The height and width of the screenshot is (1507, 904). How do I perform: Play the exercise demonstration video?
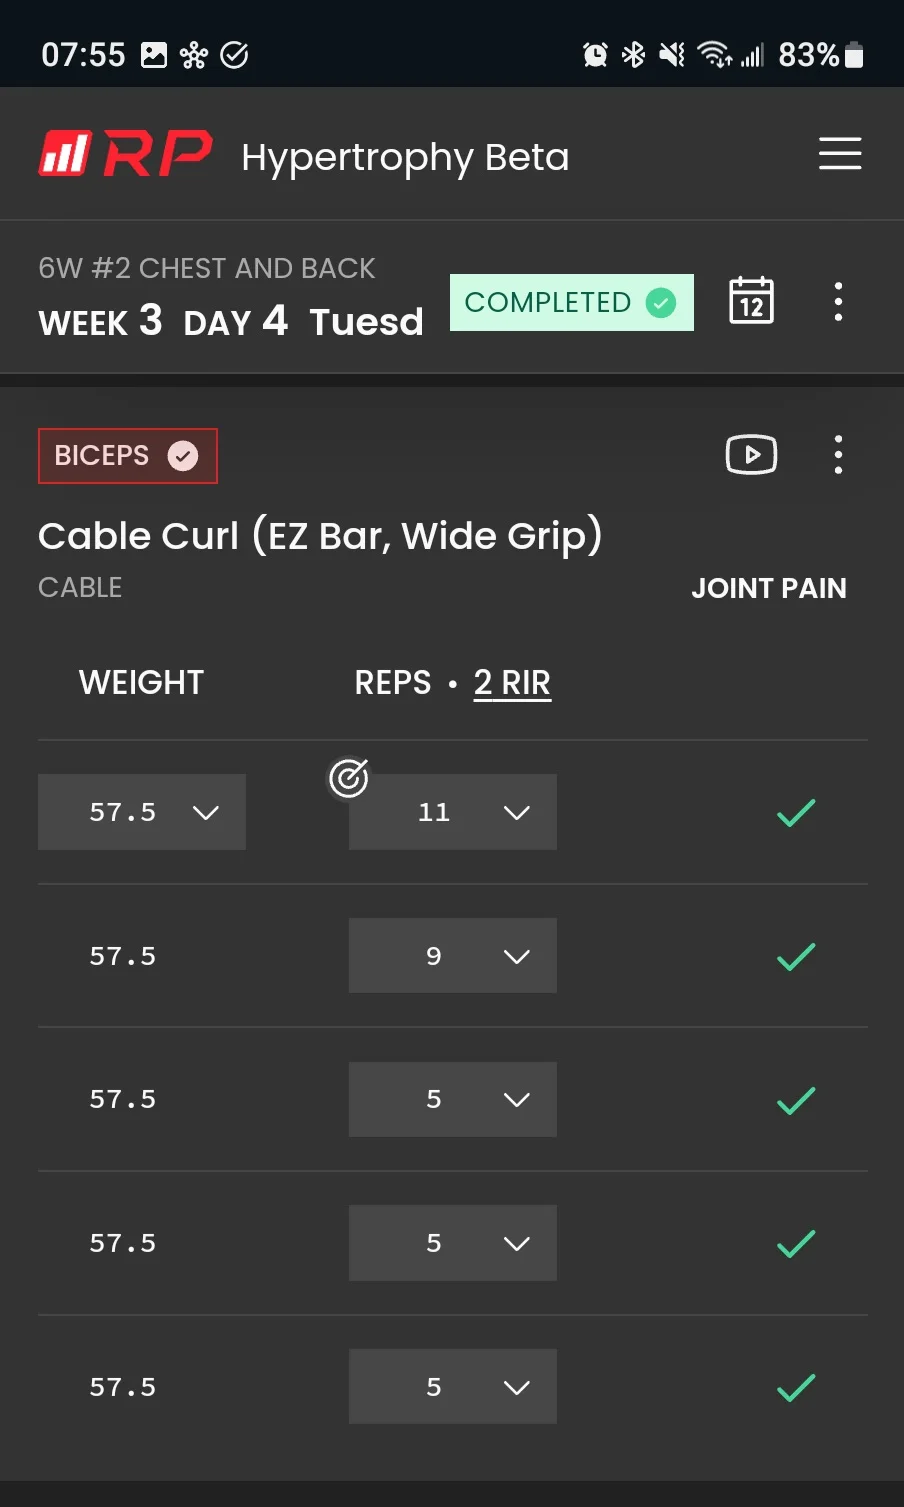tap(751, 455)
